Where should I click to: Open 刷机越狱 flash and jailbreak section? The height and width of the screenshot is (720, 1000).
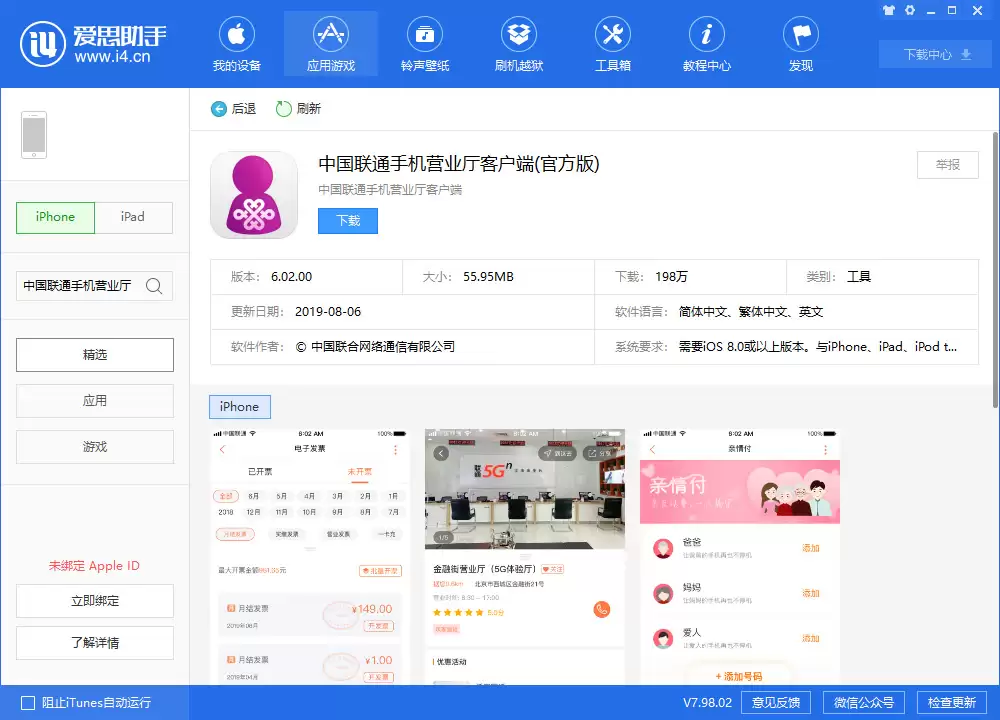[x=518, y=45]
